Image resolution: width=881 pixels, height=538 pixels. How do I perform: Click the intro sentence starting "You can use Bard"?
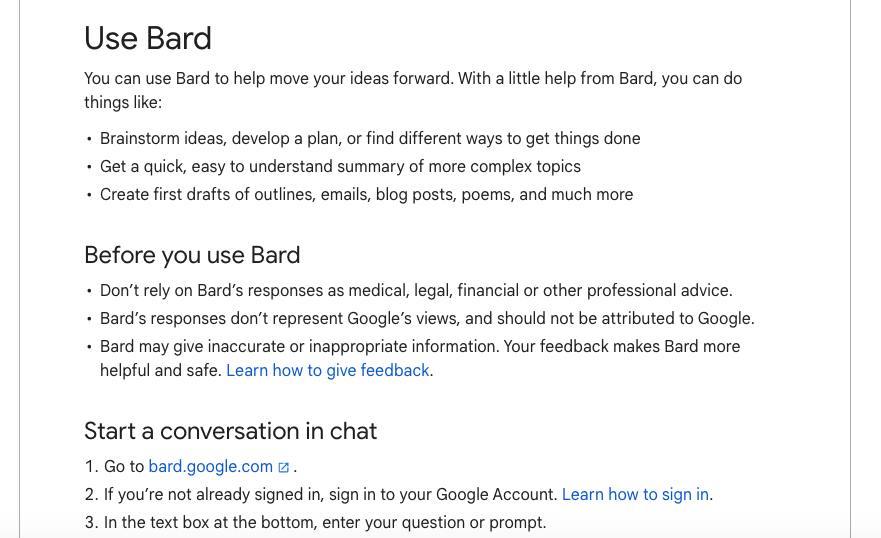click(x=412, y=78)
